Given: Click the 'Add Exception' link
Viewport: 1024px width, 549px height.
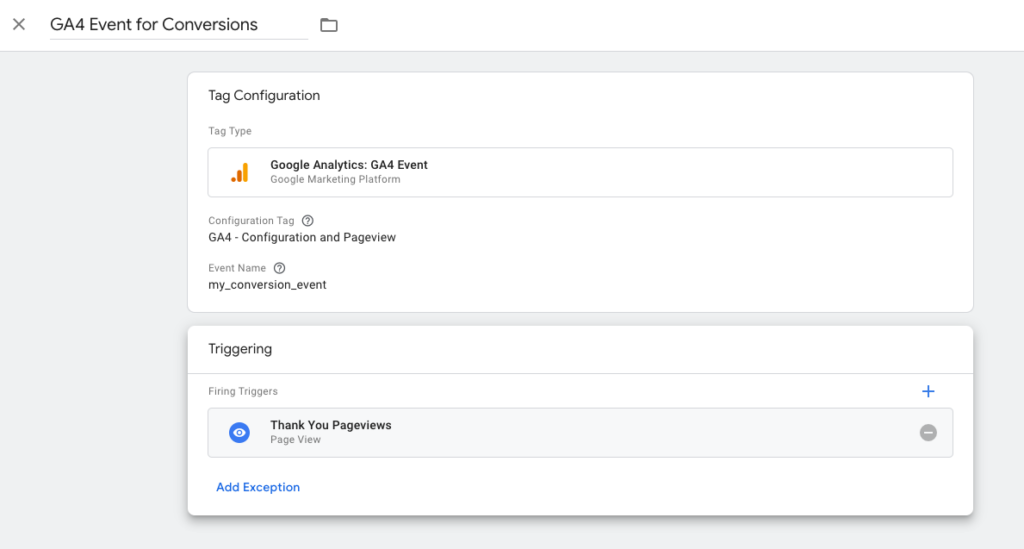Looking at the screenshot, I should click(258, 487).
